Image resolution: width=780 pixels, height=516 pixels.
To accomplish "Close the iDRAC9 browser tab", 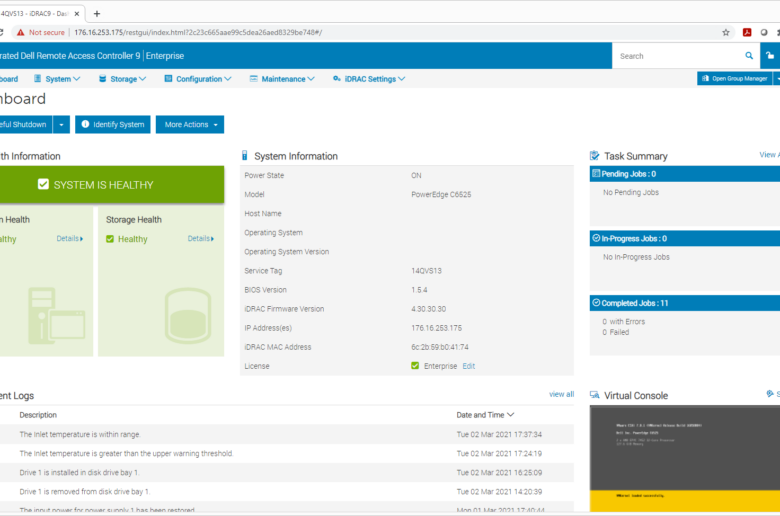I will [x=77, y=14].
